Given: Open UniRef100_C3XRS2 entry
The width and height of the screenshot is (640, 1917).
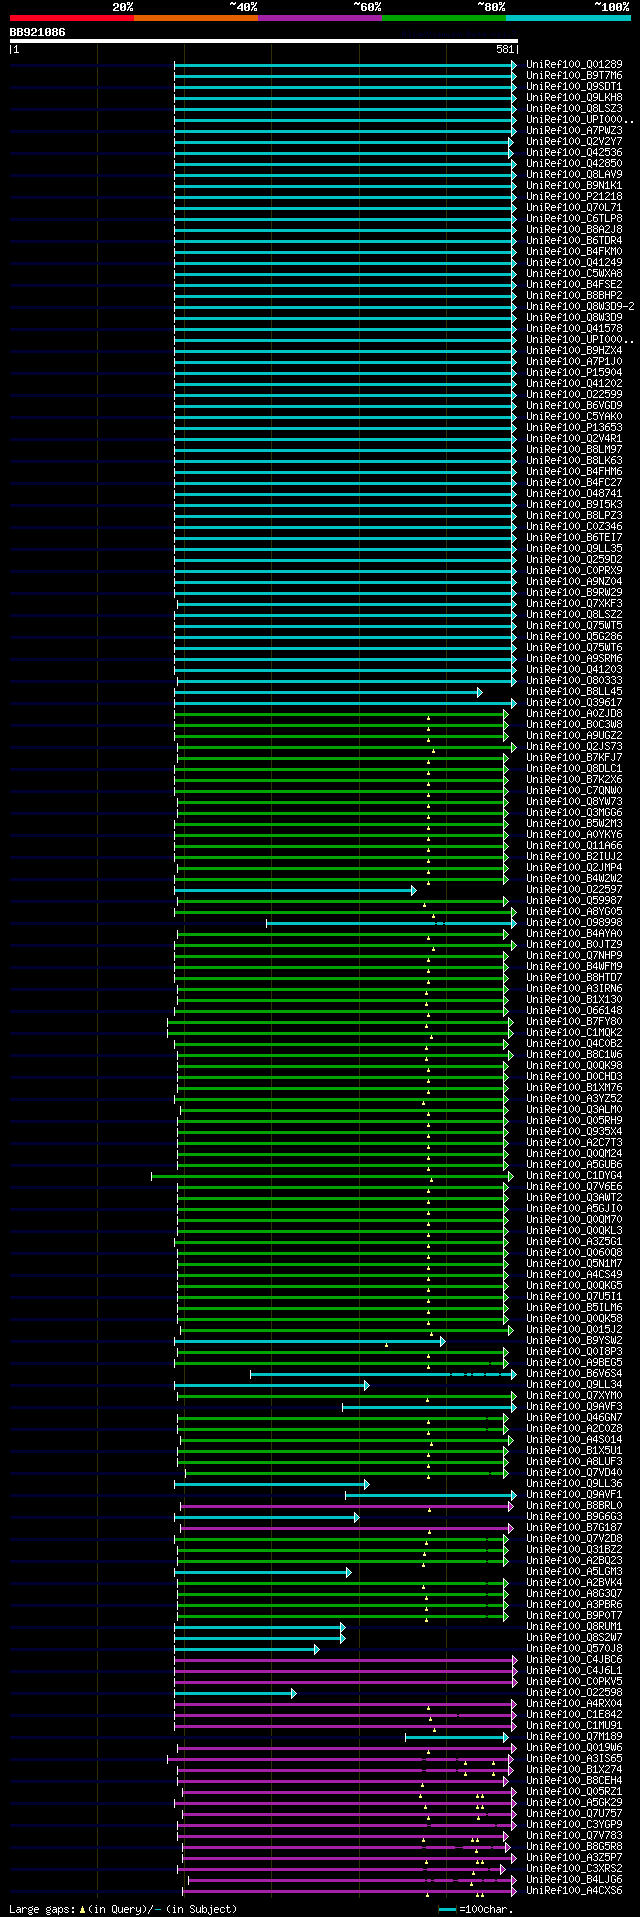Looking at the screenshot, I should (574, 1868).
